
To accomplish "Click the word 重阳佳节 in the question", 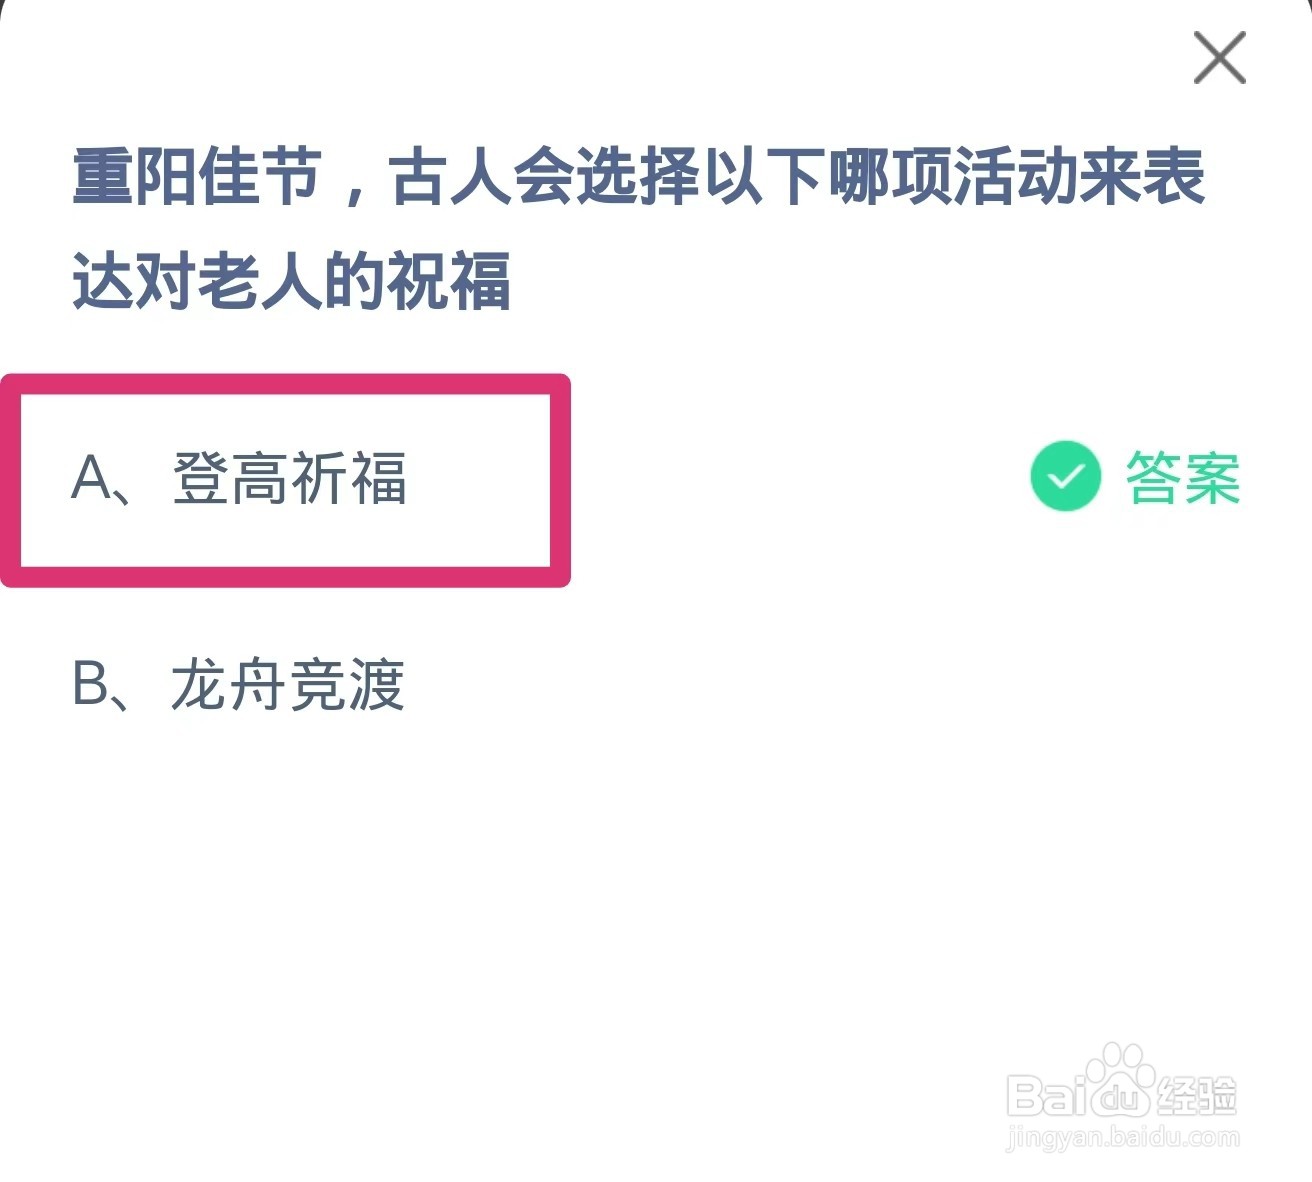I will [x=197, y=176].
